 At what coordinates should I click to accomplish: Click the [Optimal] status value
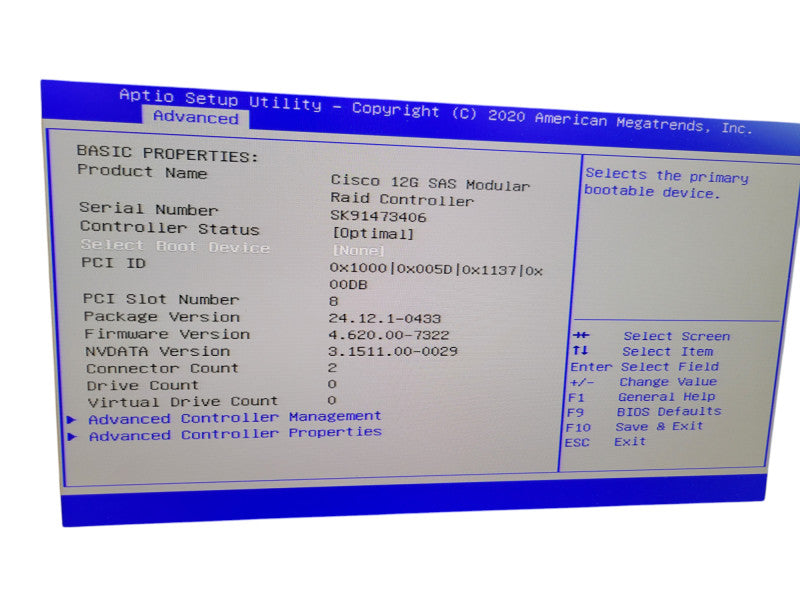(373, 233)
